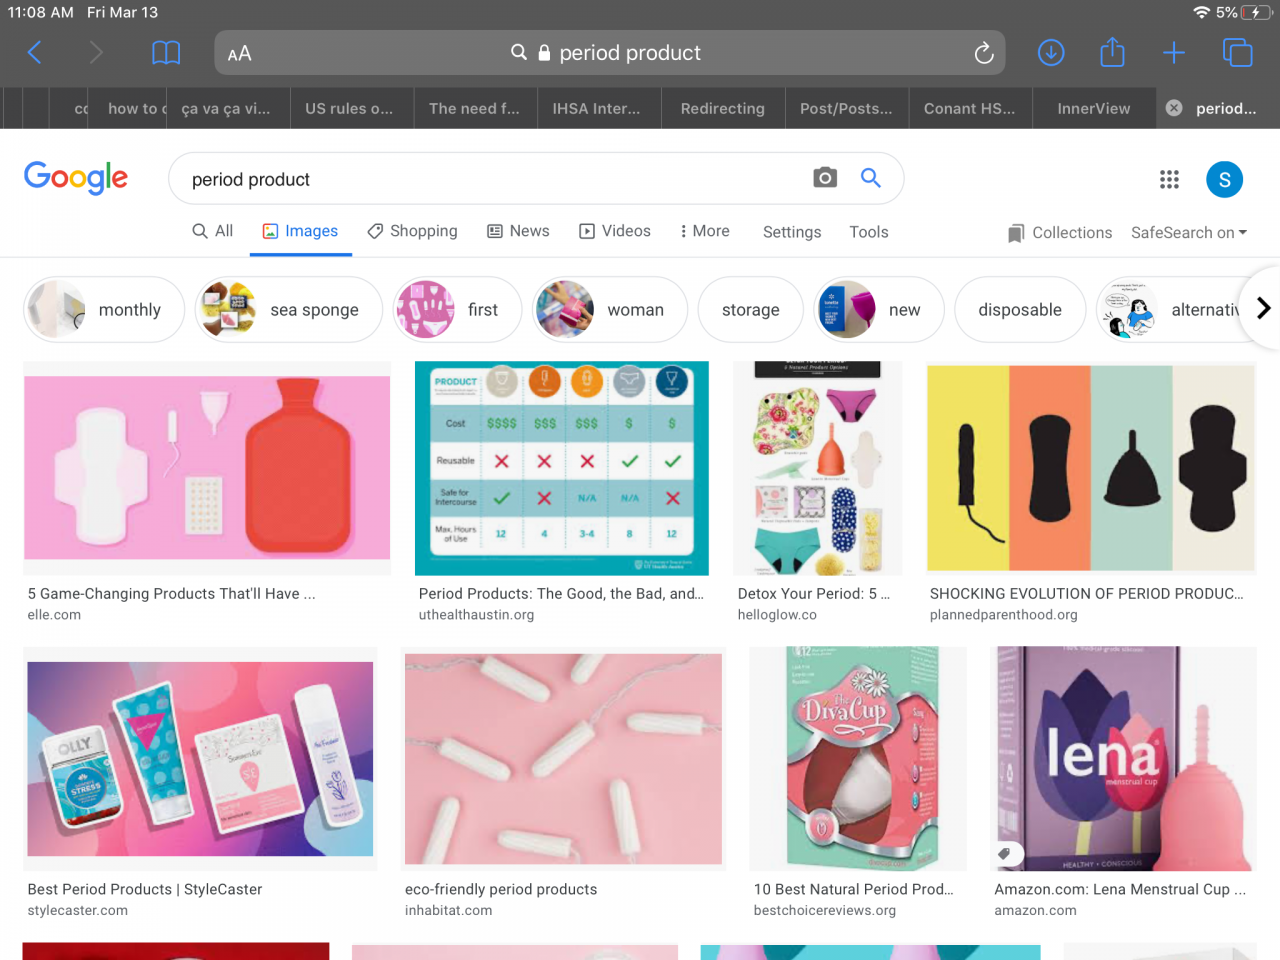Open Google apps grid icon
1280x960 pixels.
[1169, 179]
